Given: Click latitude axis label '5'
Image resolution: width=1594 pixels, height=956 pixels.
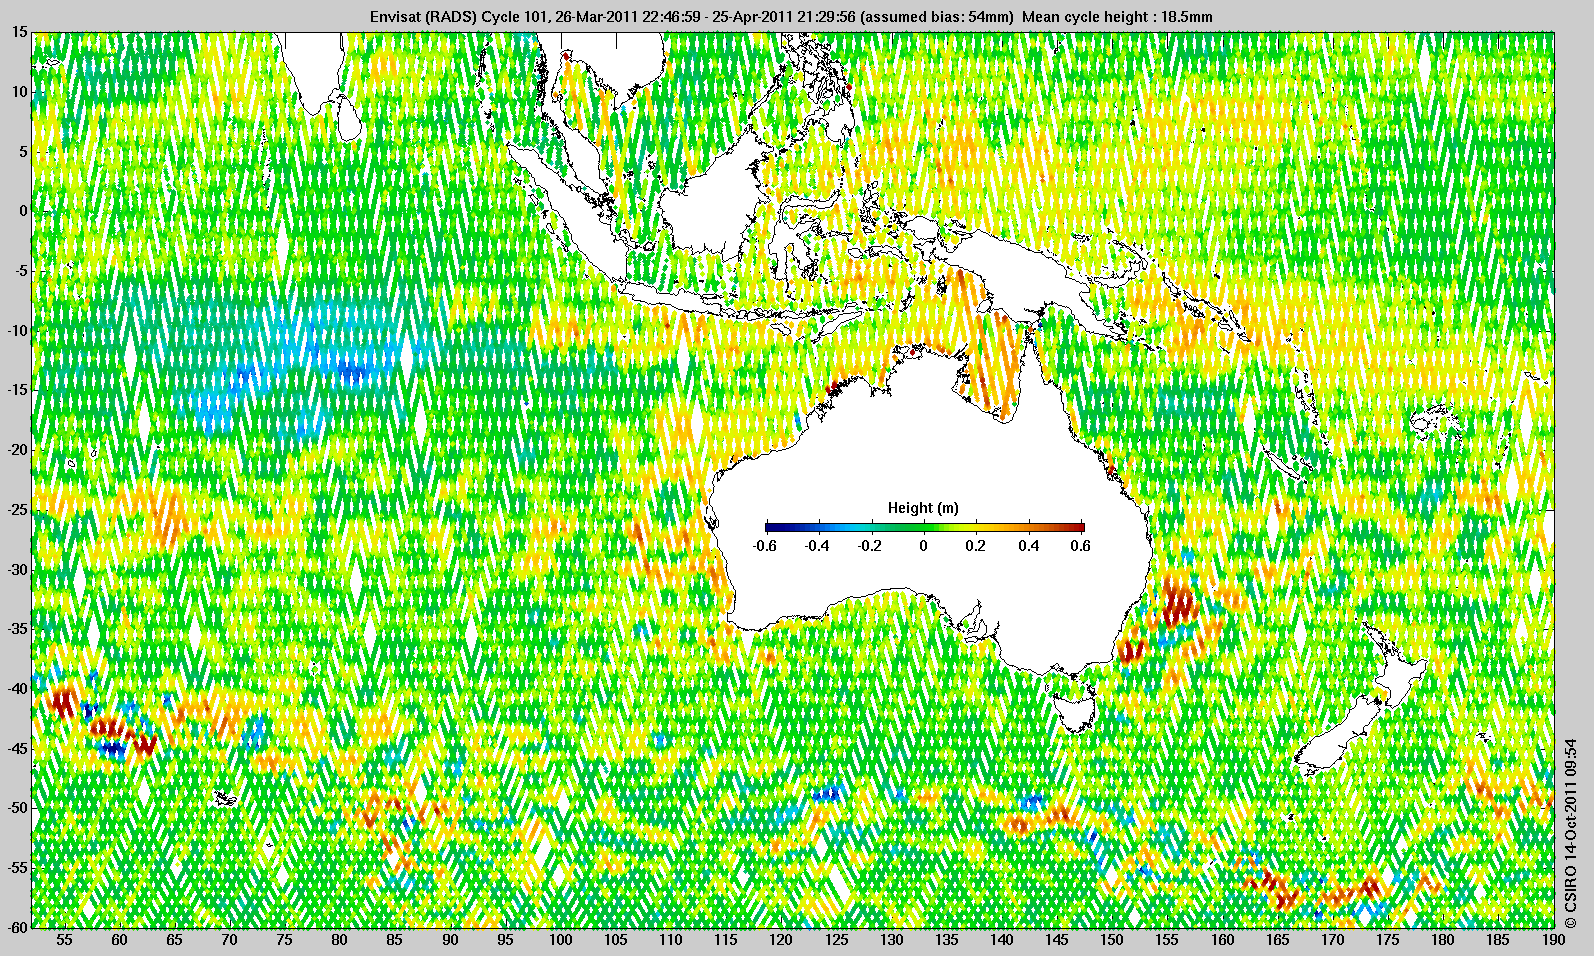Looking at the screenshot, I should (x=23, y=152).
